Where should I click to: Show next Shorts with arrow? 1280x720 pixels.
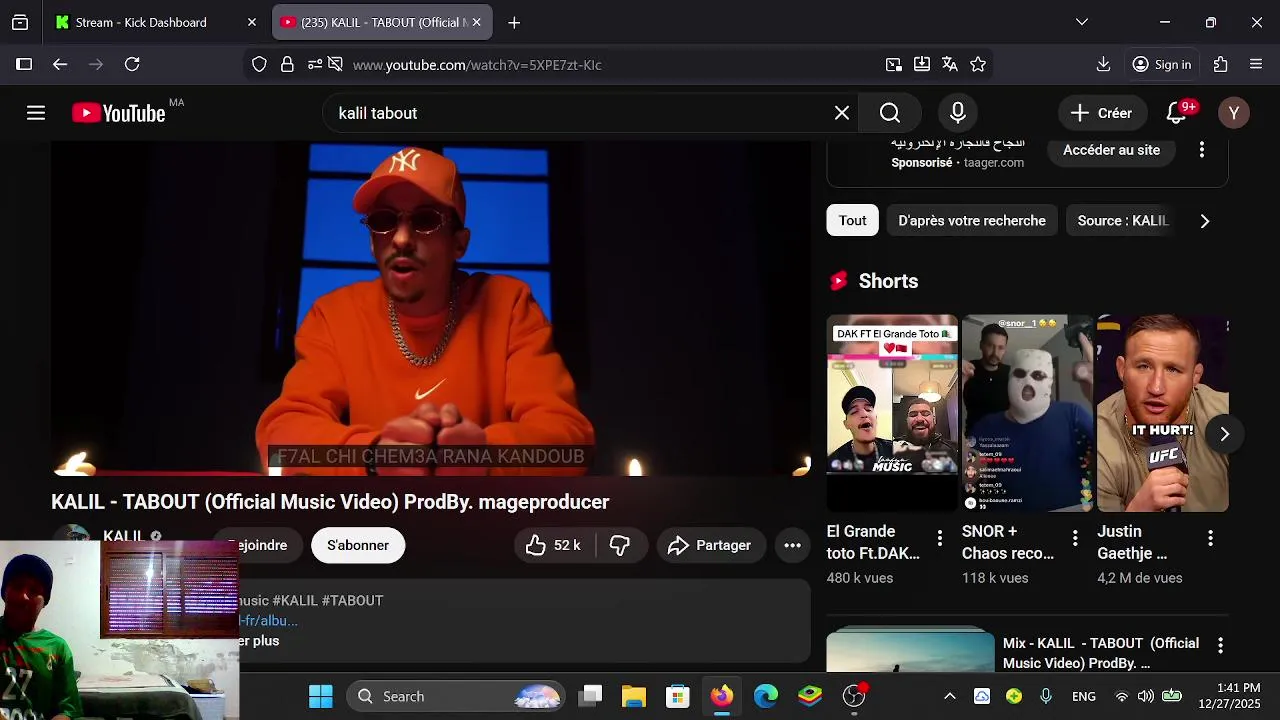(x=1224, y=434)
